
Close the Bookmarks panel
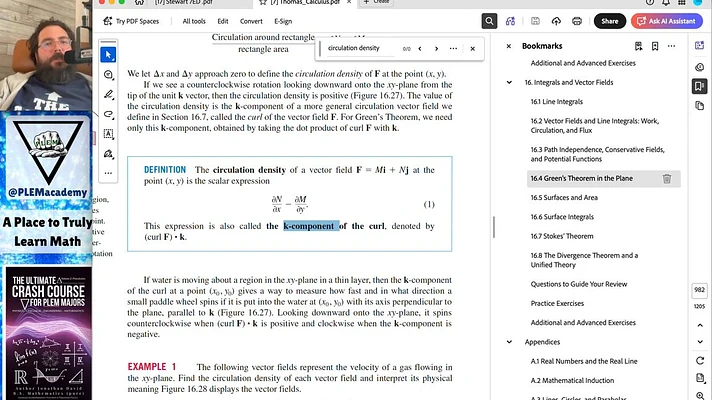point(509,46)
